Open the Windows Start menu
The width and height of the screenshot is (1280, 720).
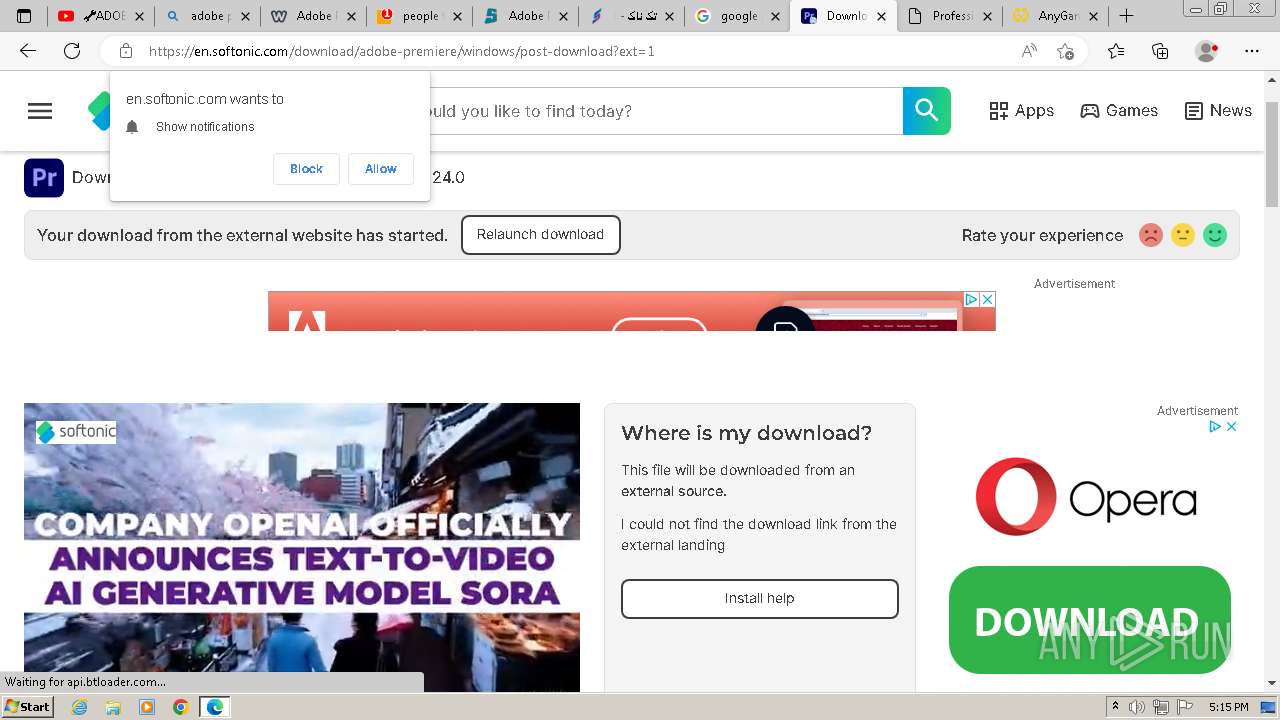(27, 707)
